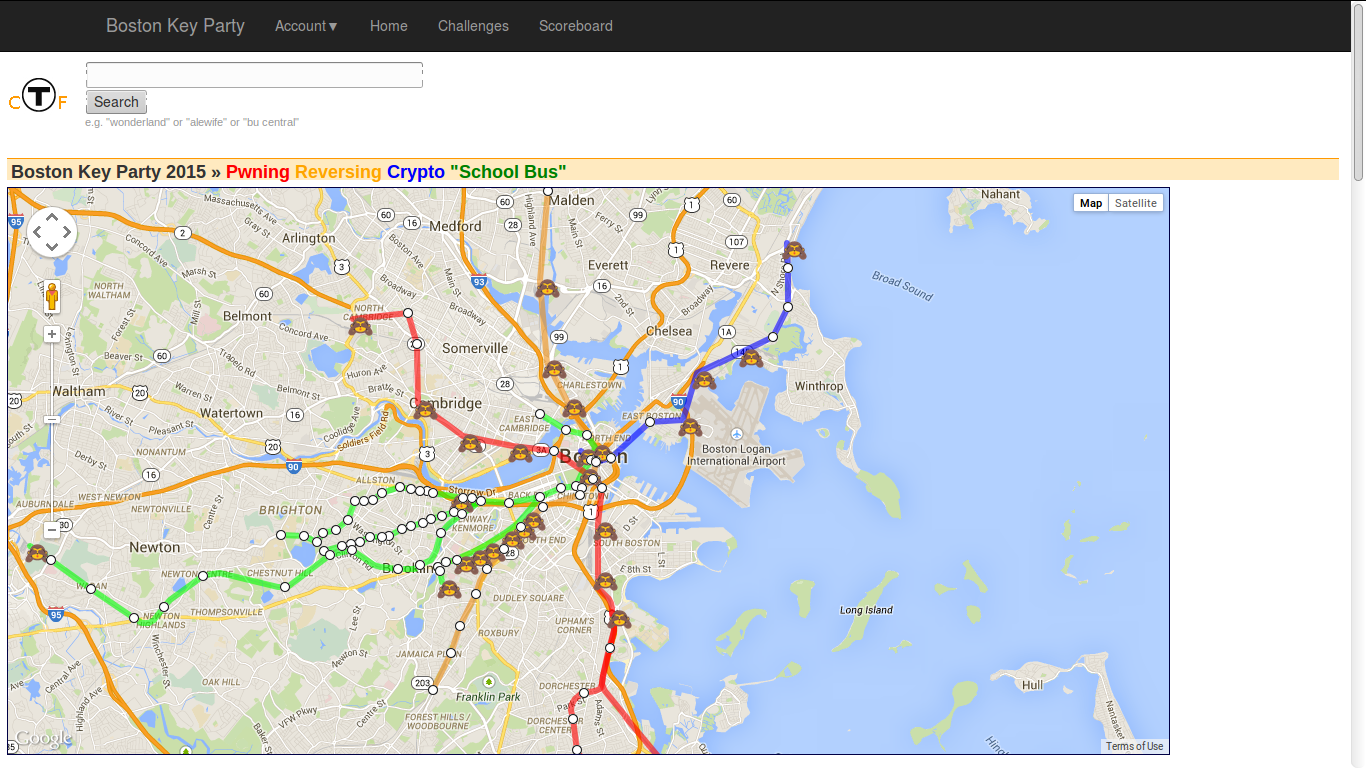This screenshot has width=1366, height=768.
Task: Click the monkey marker next to the I-90 shield in East Boston
Action: [704, 379]
